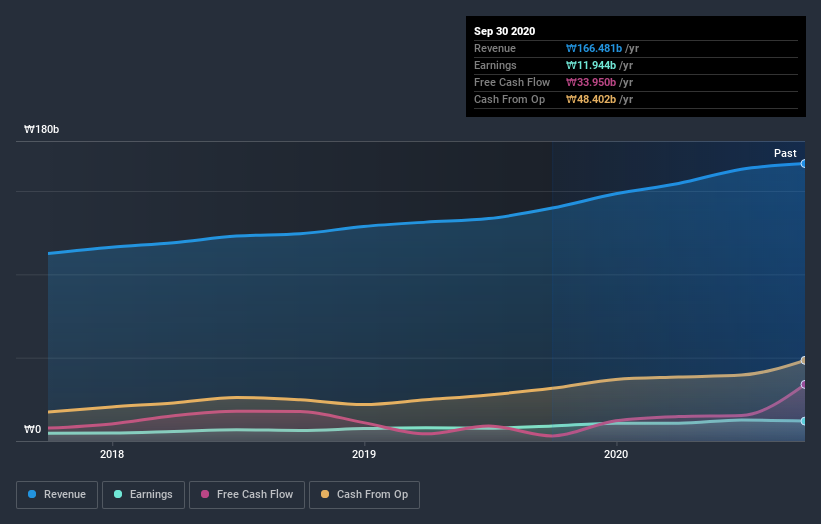Click the ₩166.481b revenue value
Screen dimensions: 821x524
click(594, 48)
